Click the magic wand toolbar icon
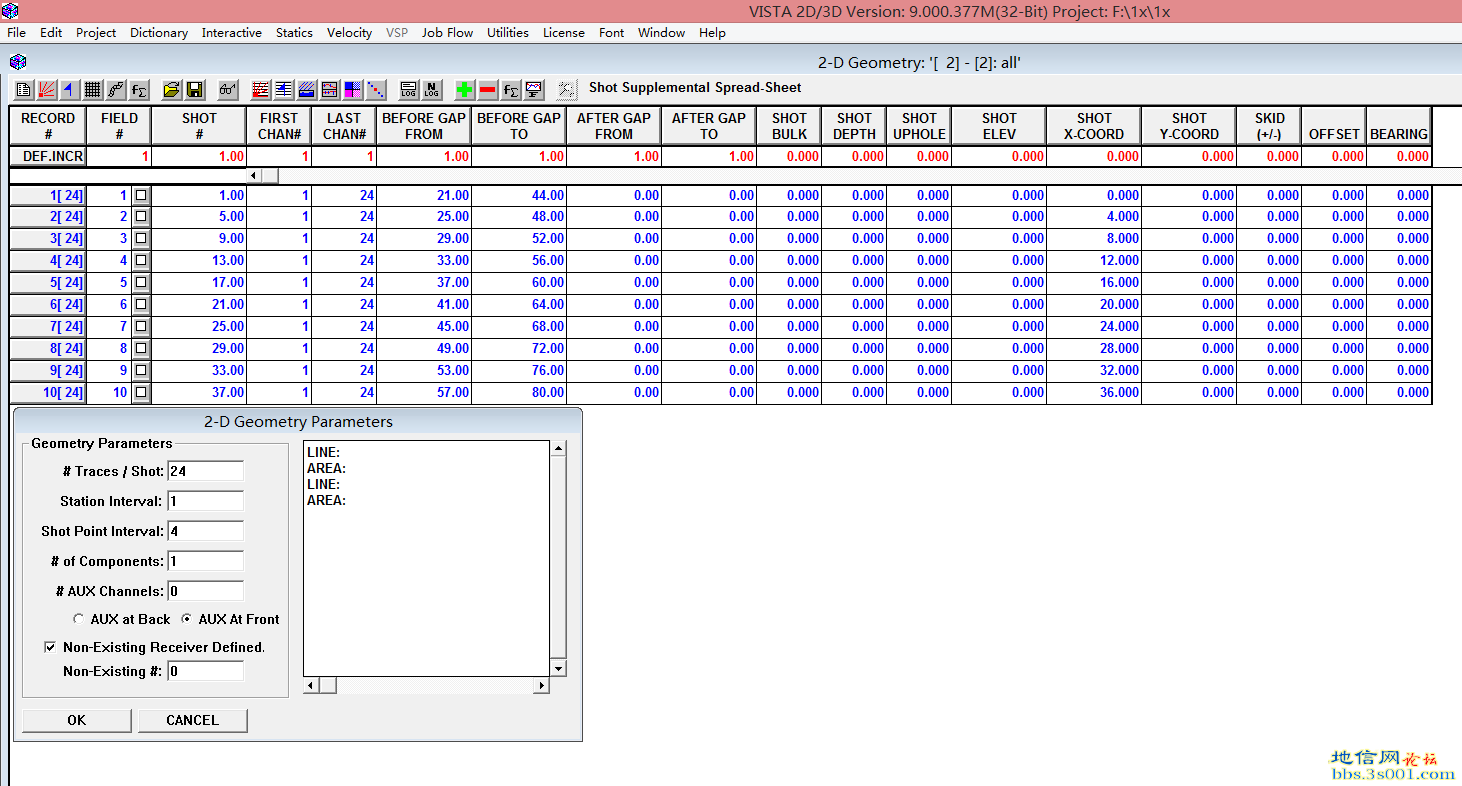The height and width of the screenshot is (786, 1462). click(x=567, y=90)
